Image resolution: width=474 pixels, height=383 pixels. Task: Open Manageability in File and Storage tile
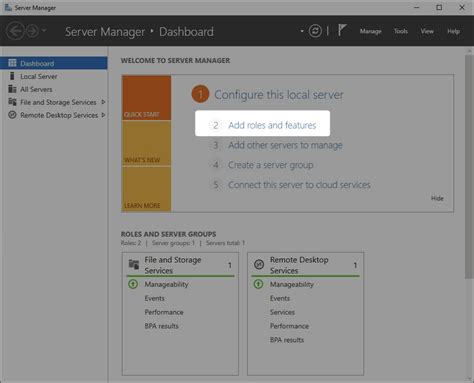point(166,284)
